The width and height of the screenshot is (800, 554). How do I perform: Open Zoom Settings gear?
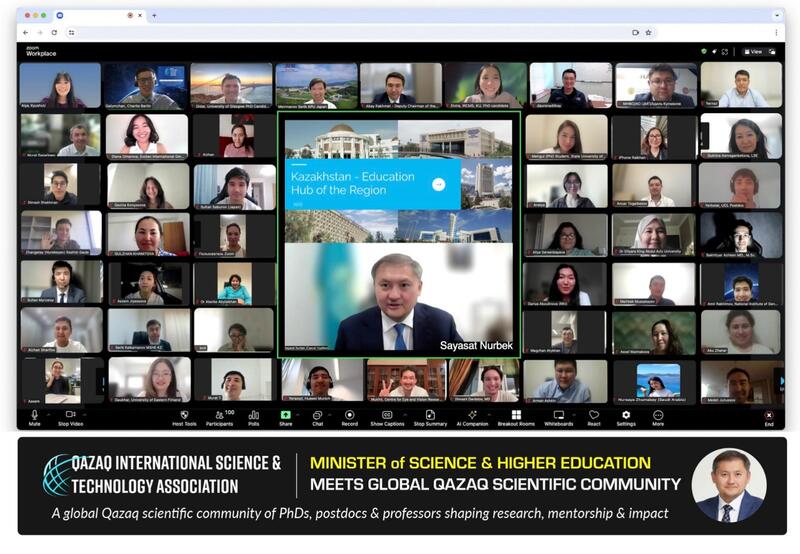(626, 416)
